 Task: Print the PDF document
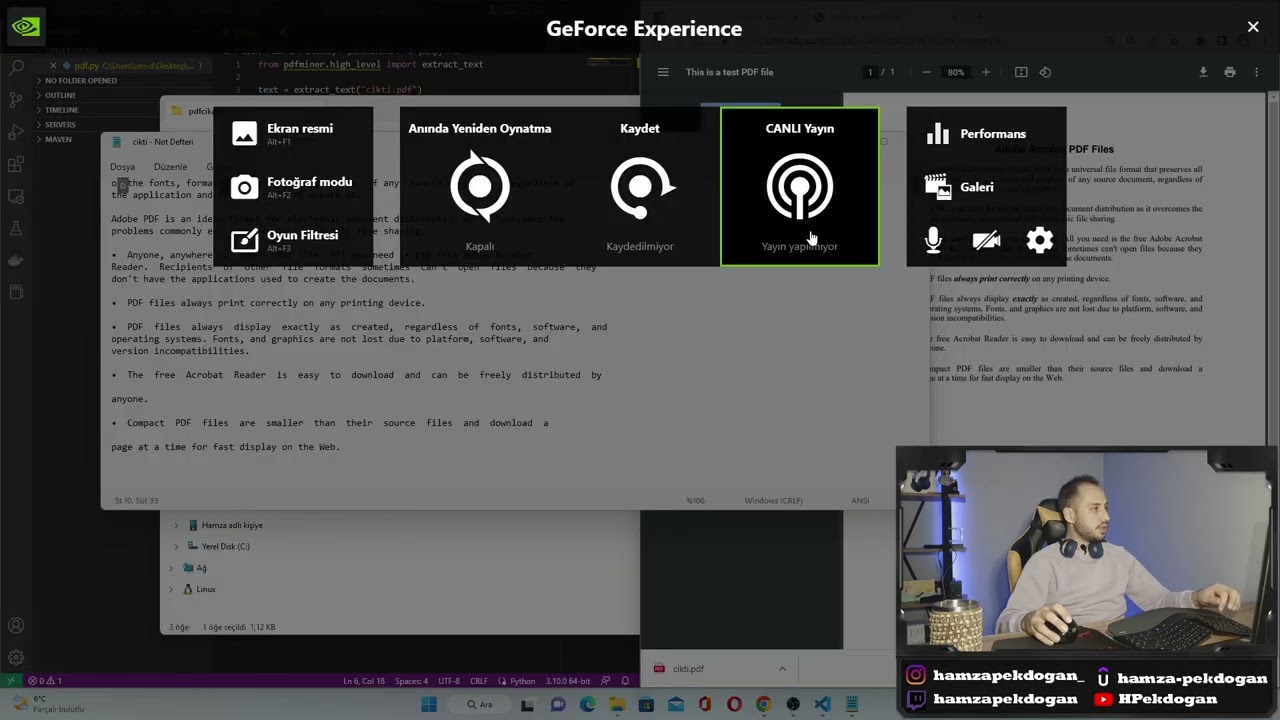click(x=1230, y=72)
